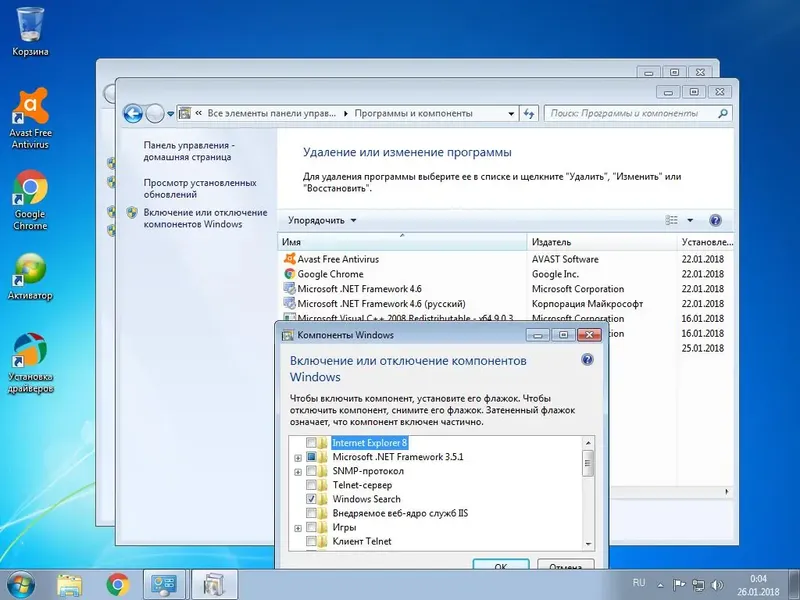Image resolution: width=800 pixels, height=600 pixels.
Task: Enable Внедряемое веб-ядро служб IIS checkbox
Action: (311, 513)
